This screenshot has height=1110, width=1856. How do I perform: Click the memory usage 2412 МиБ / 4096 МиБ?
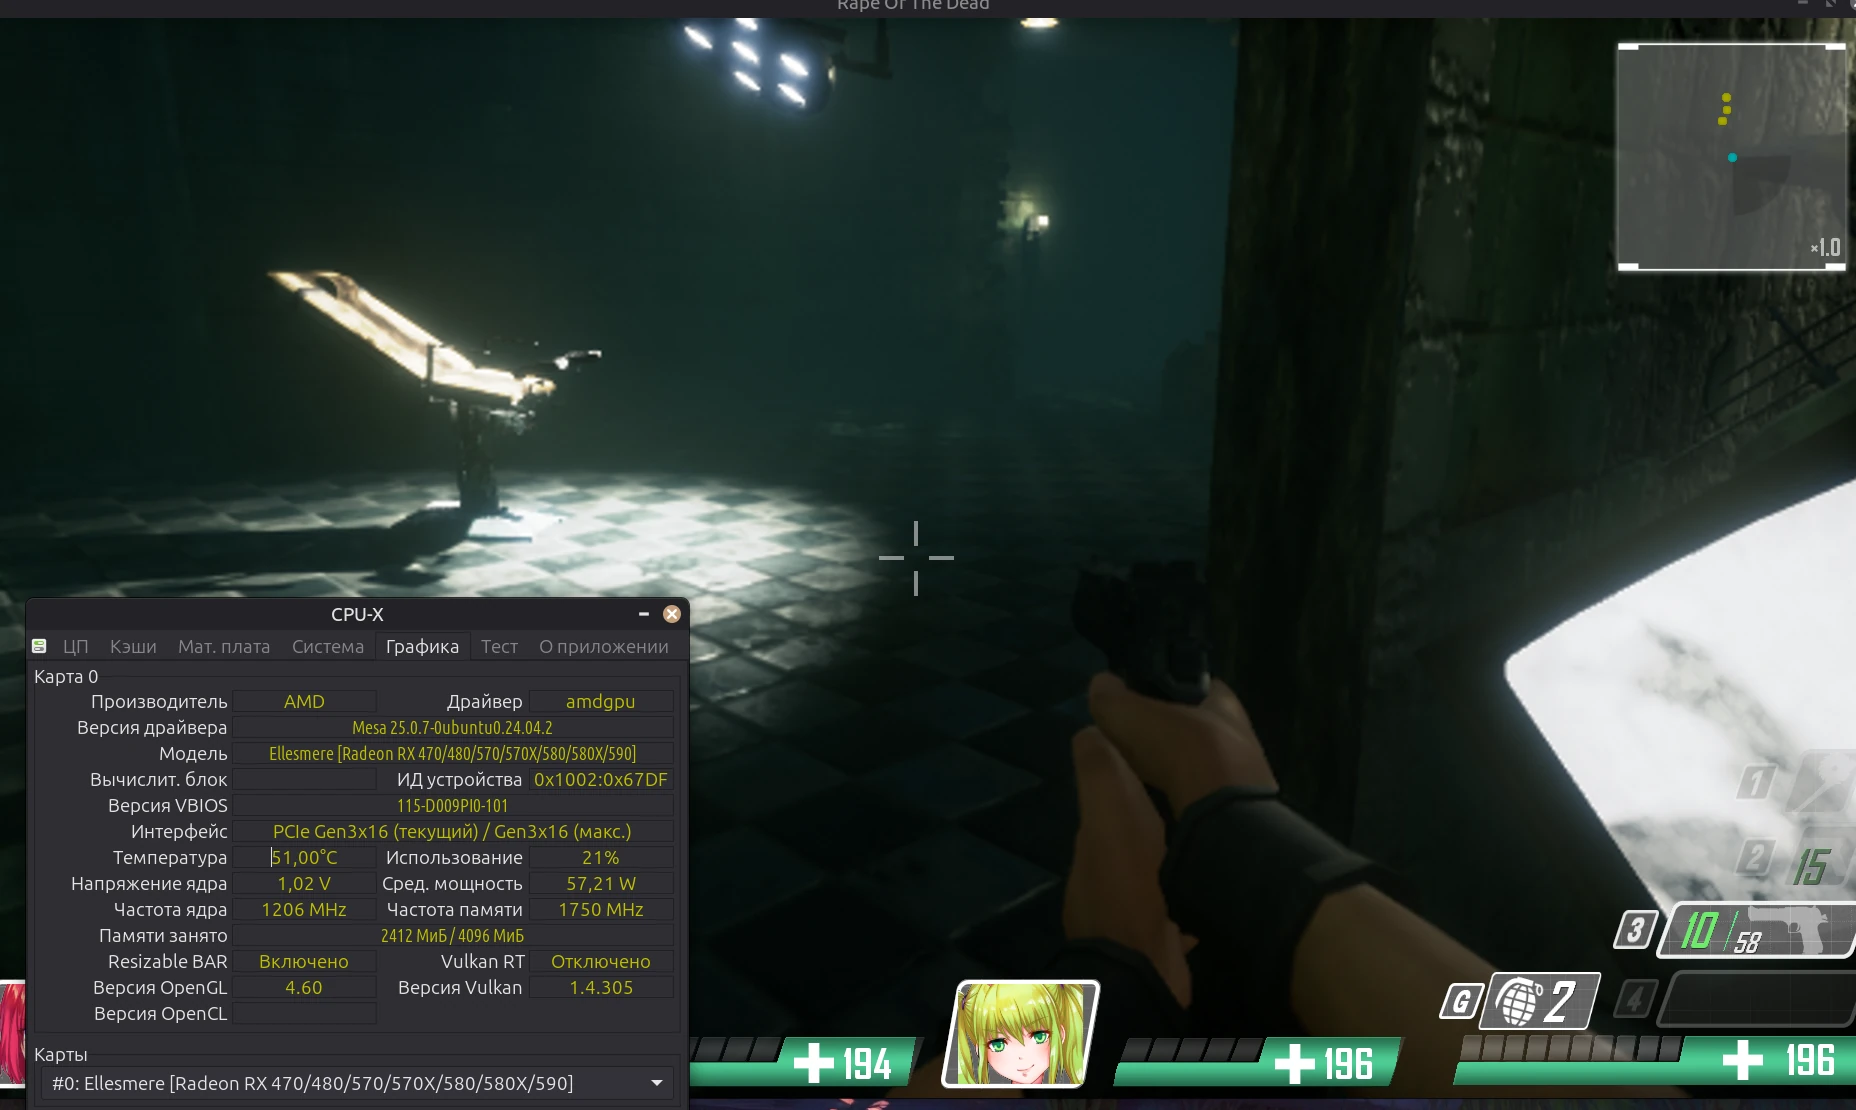pos(453,936)
